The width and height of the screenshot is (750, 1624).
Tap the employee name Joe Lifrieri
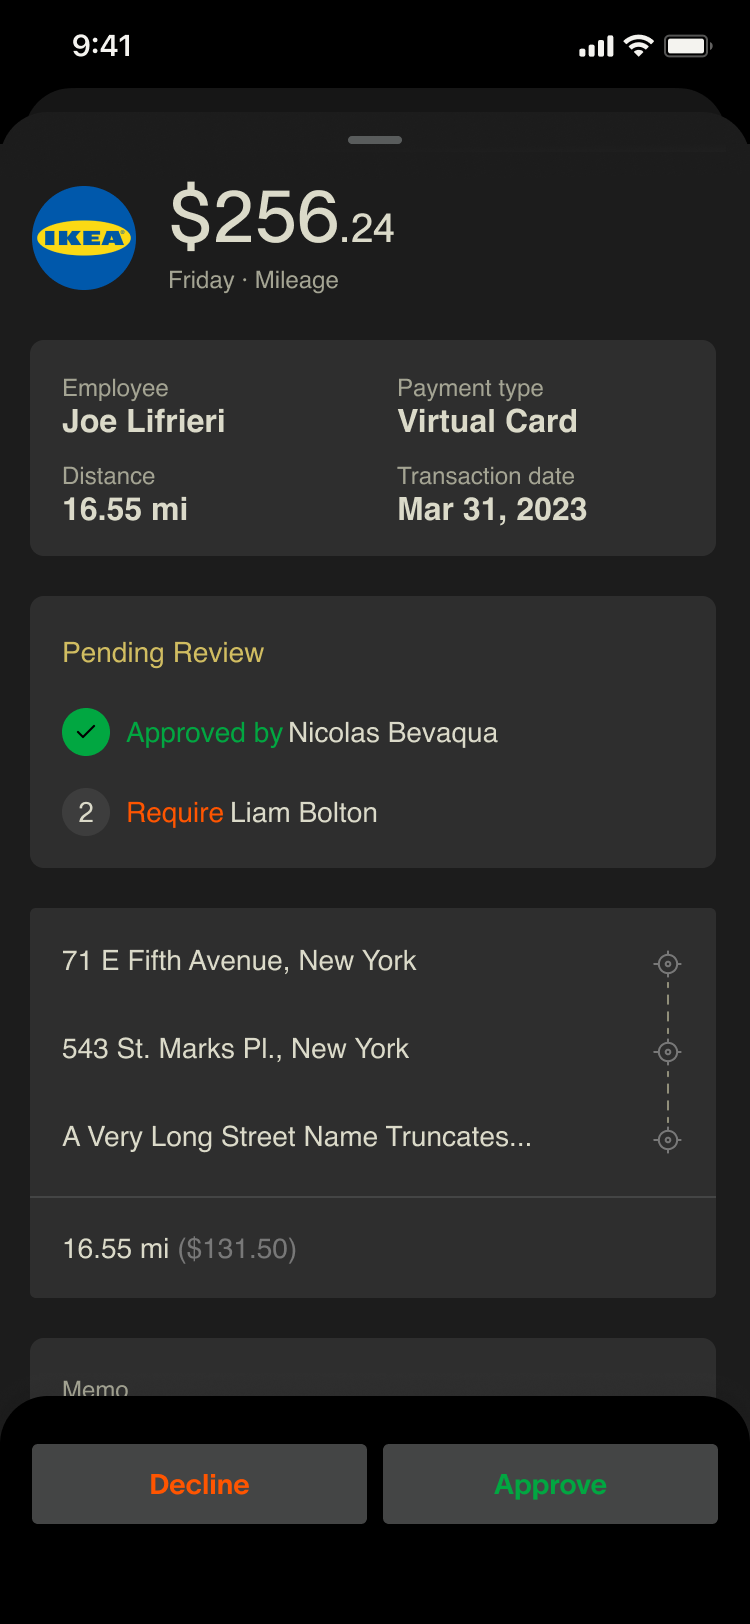click(144, 421)
